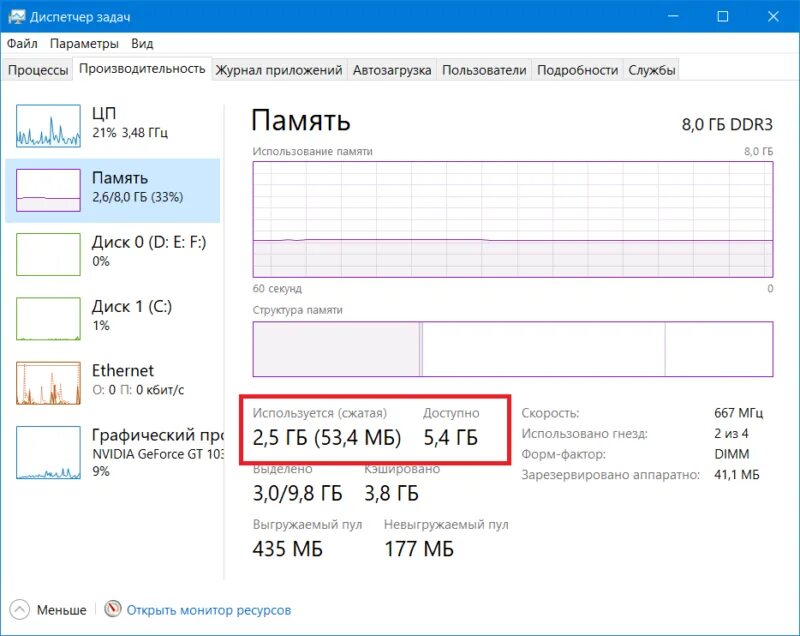Open the Вид menu
The height and width of the screenshot is (636, 800).
(x=142, y=44)
